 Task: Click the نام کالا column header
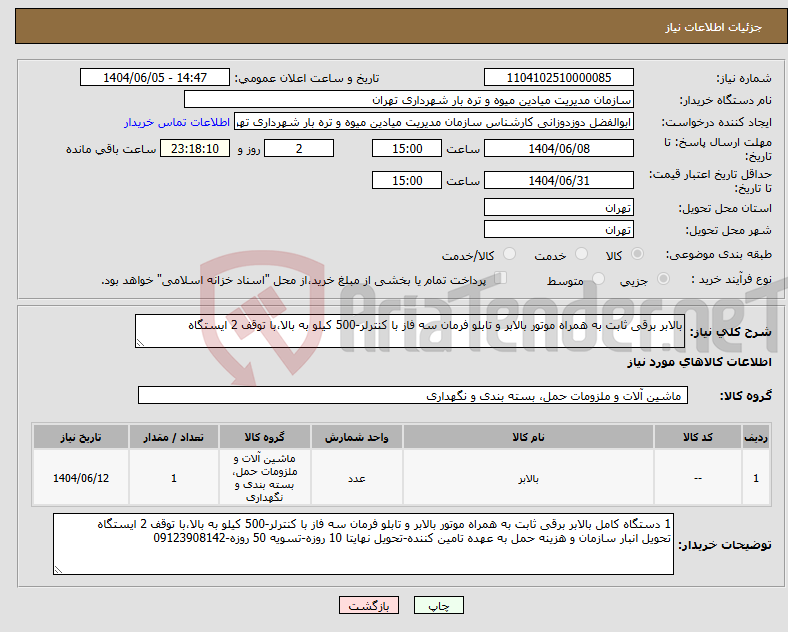pos(528,437)
